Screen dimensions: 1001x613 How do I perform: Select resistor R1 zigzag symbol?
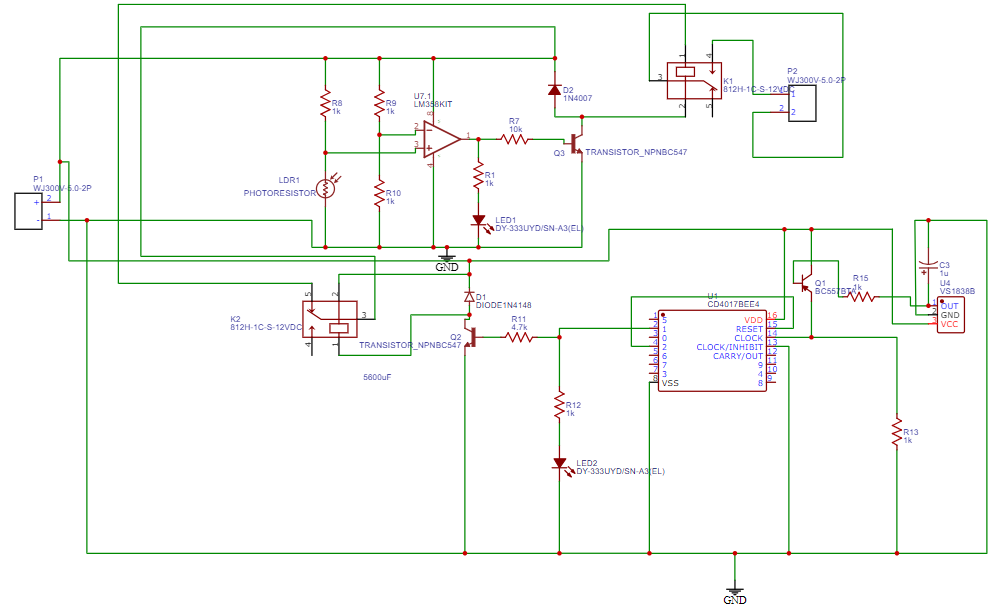[479, 175]
